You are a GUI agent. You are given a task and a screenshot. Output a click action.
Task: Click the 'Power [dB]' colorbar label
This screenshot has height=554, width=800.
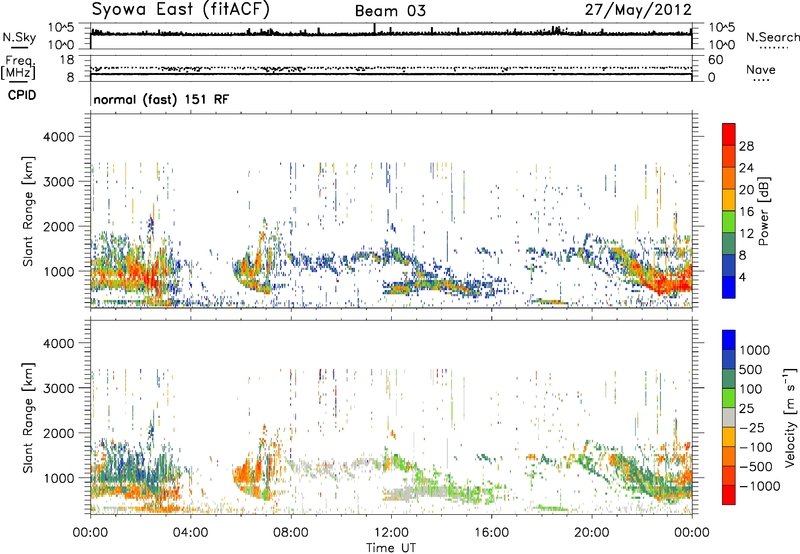763,211
